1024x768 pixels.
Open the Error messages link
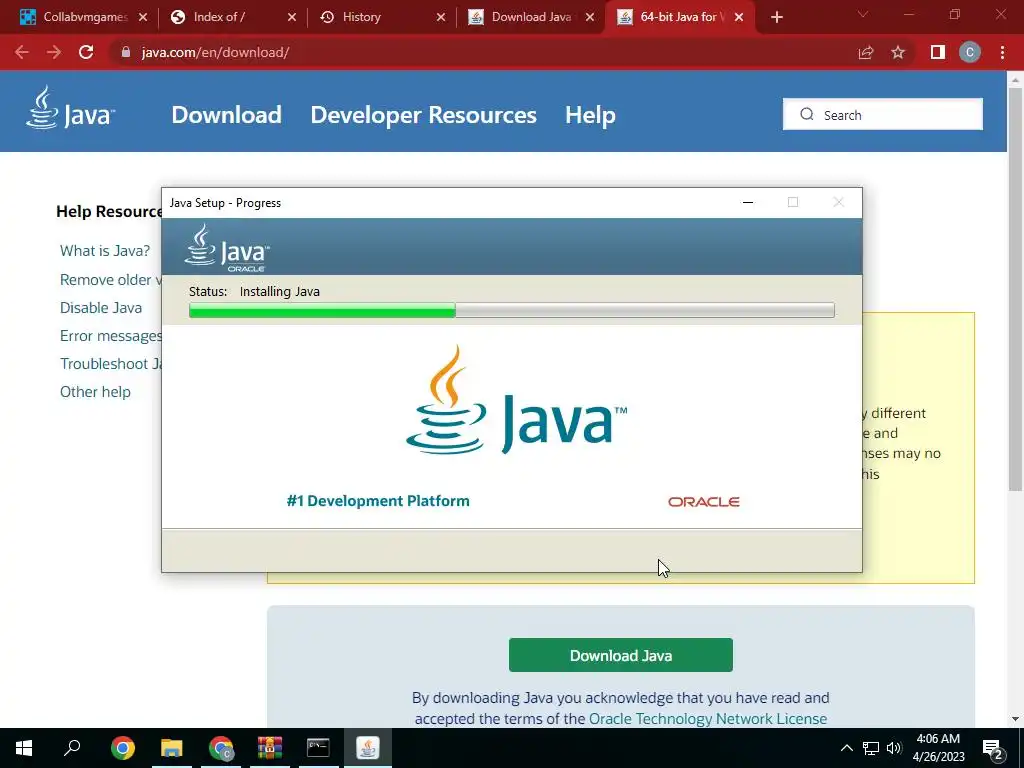pyautogui.click(x=110, y=336)
